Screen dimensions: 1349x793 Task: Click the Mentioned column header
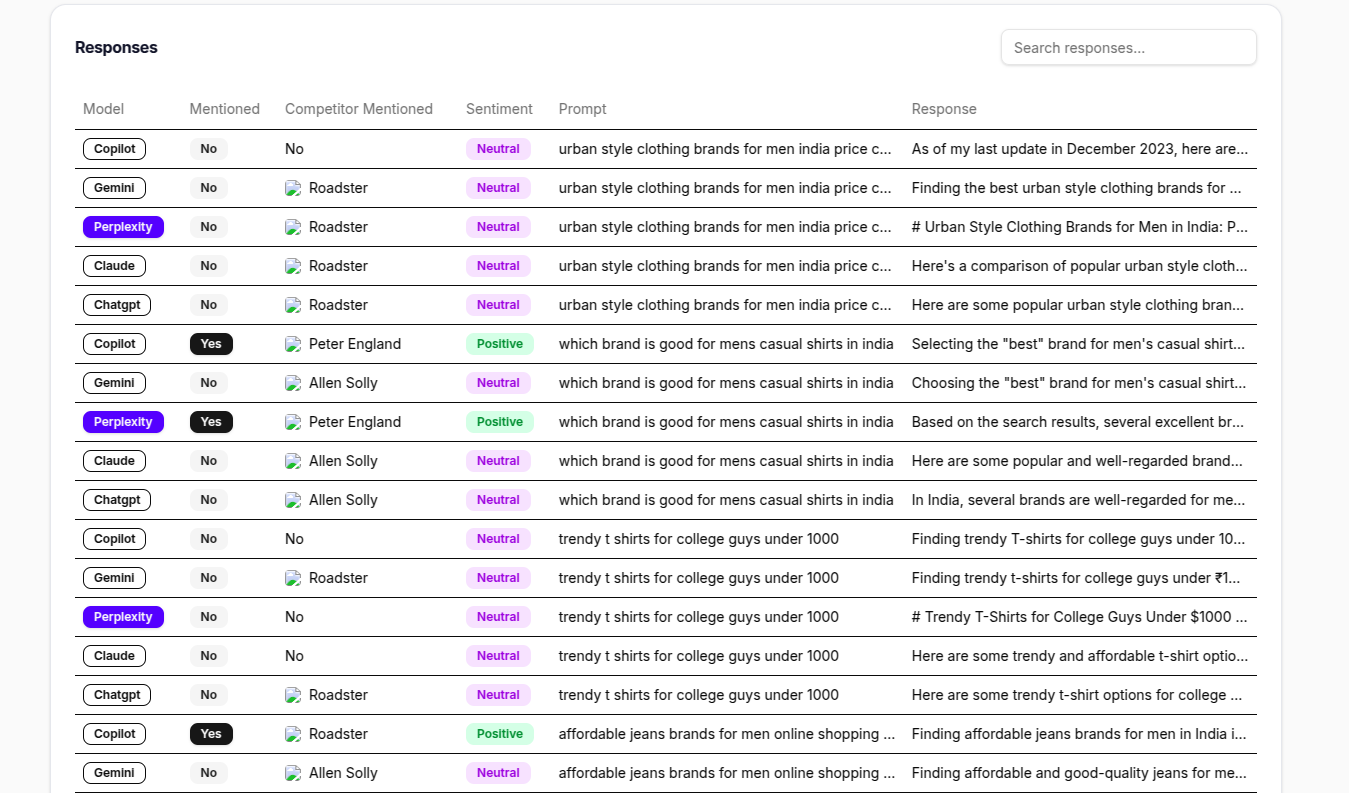[225, 109]
